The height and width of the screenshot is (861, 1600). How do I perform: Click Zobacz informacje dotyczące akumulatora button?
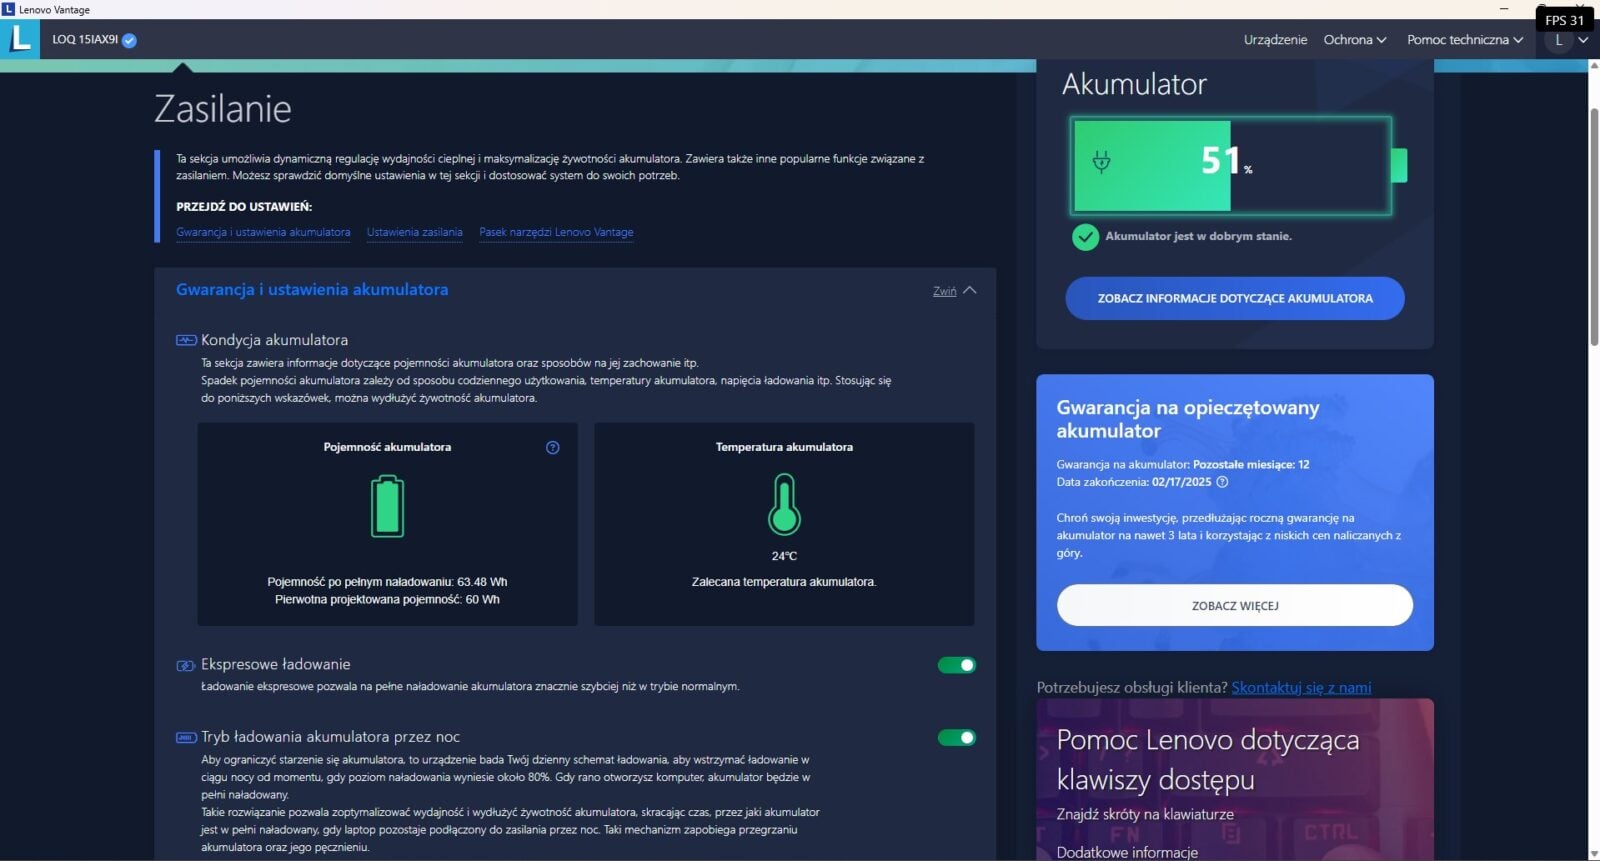coord(1235,298)
